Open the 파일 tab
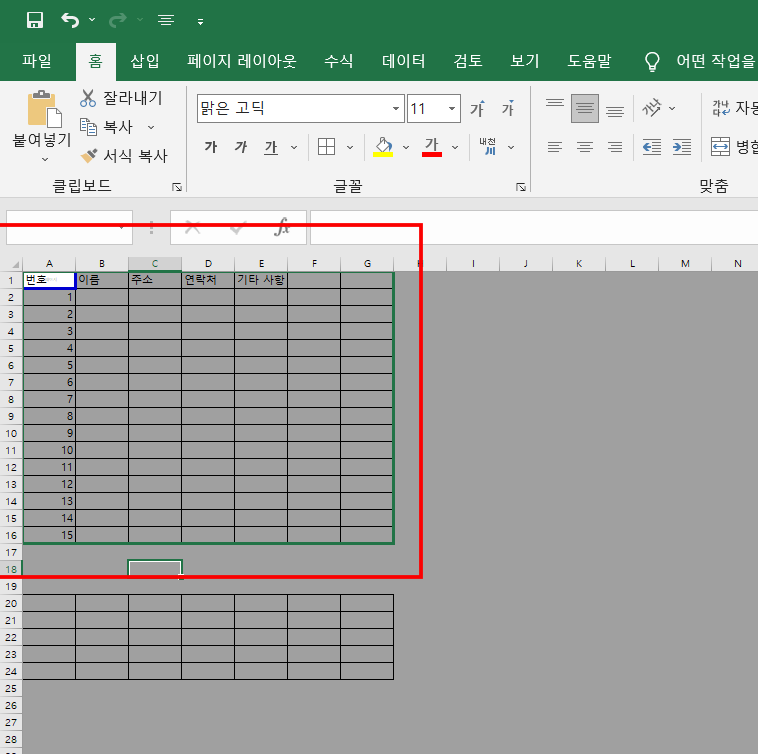The image size is (758, 754). tap(37, 61)
